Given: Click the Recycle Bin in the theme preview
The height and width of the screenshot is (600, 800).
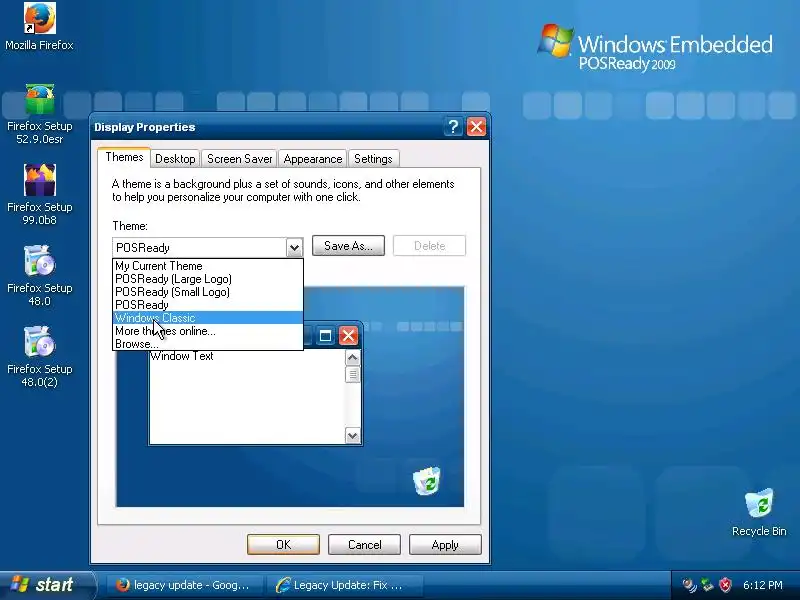Looking at the screenshot, I should (x=427, y=481).
